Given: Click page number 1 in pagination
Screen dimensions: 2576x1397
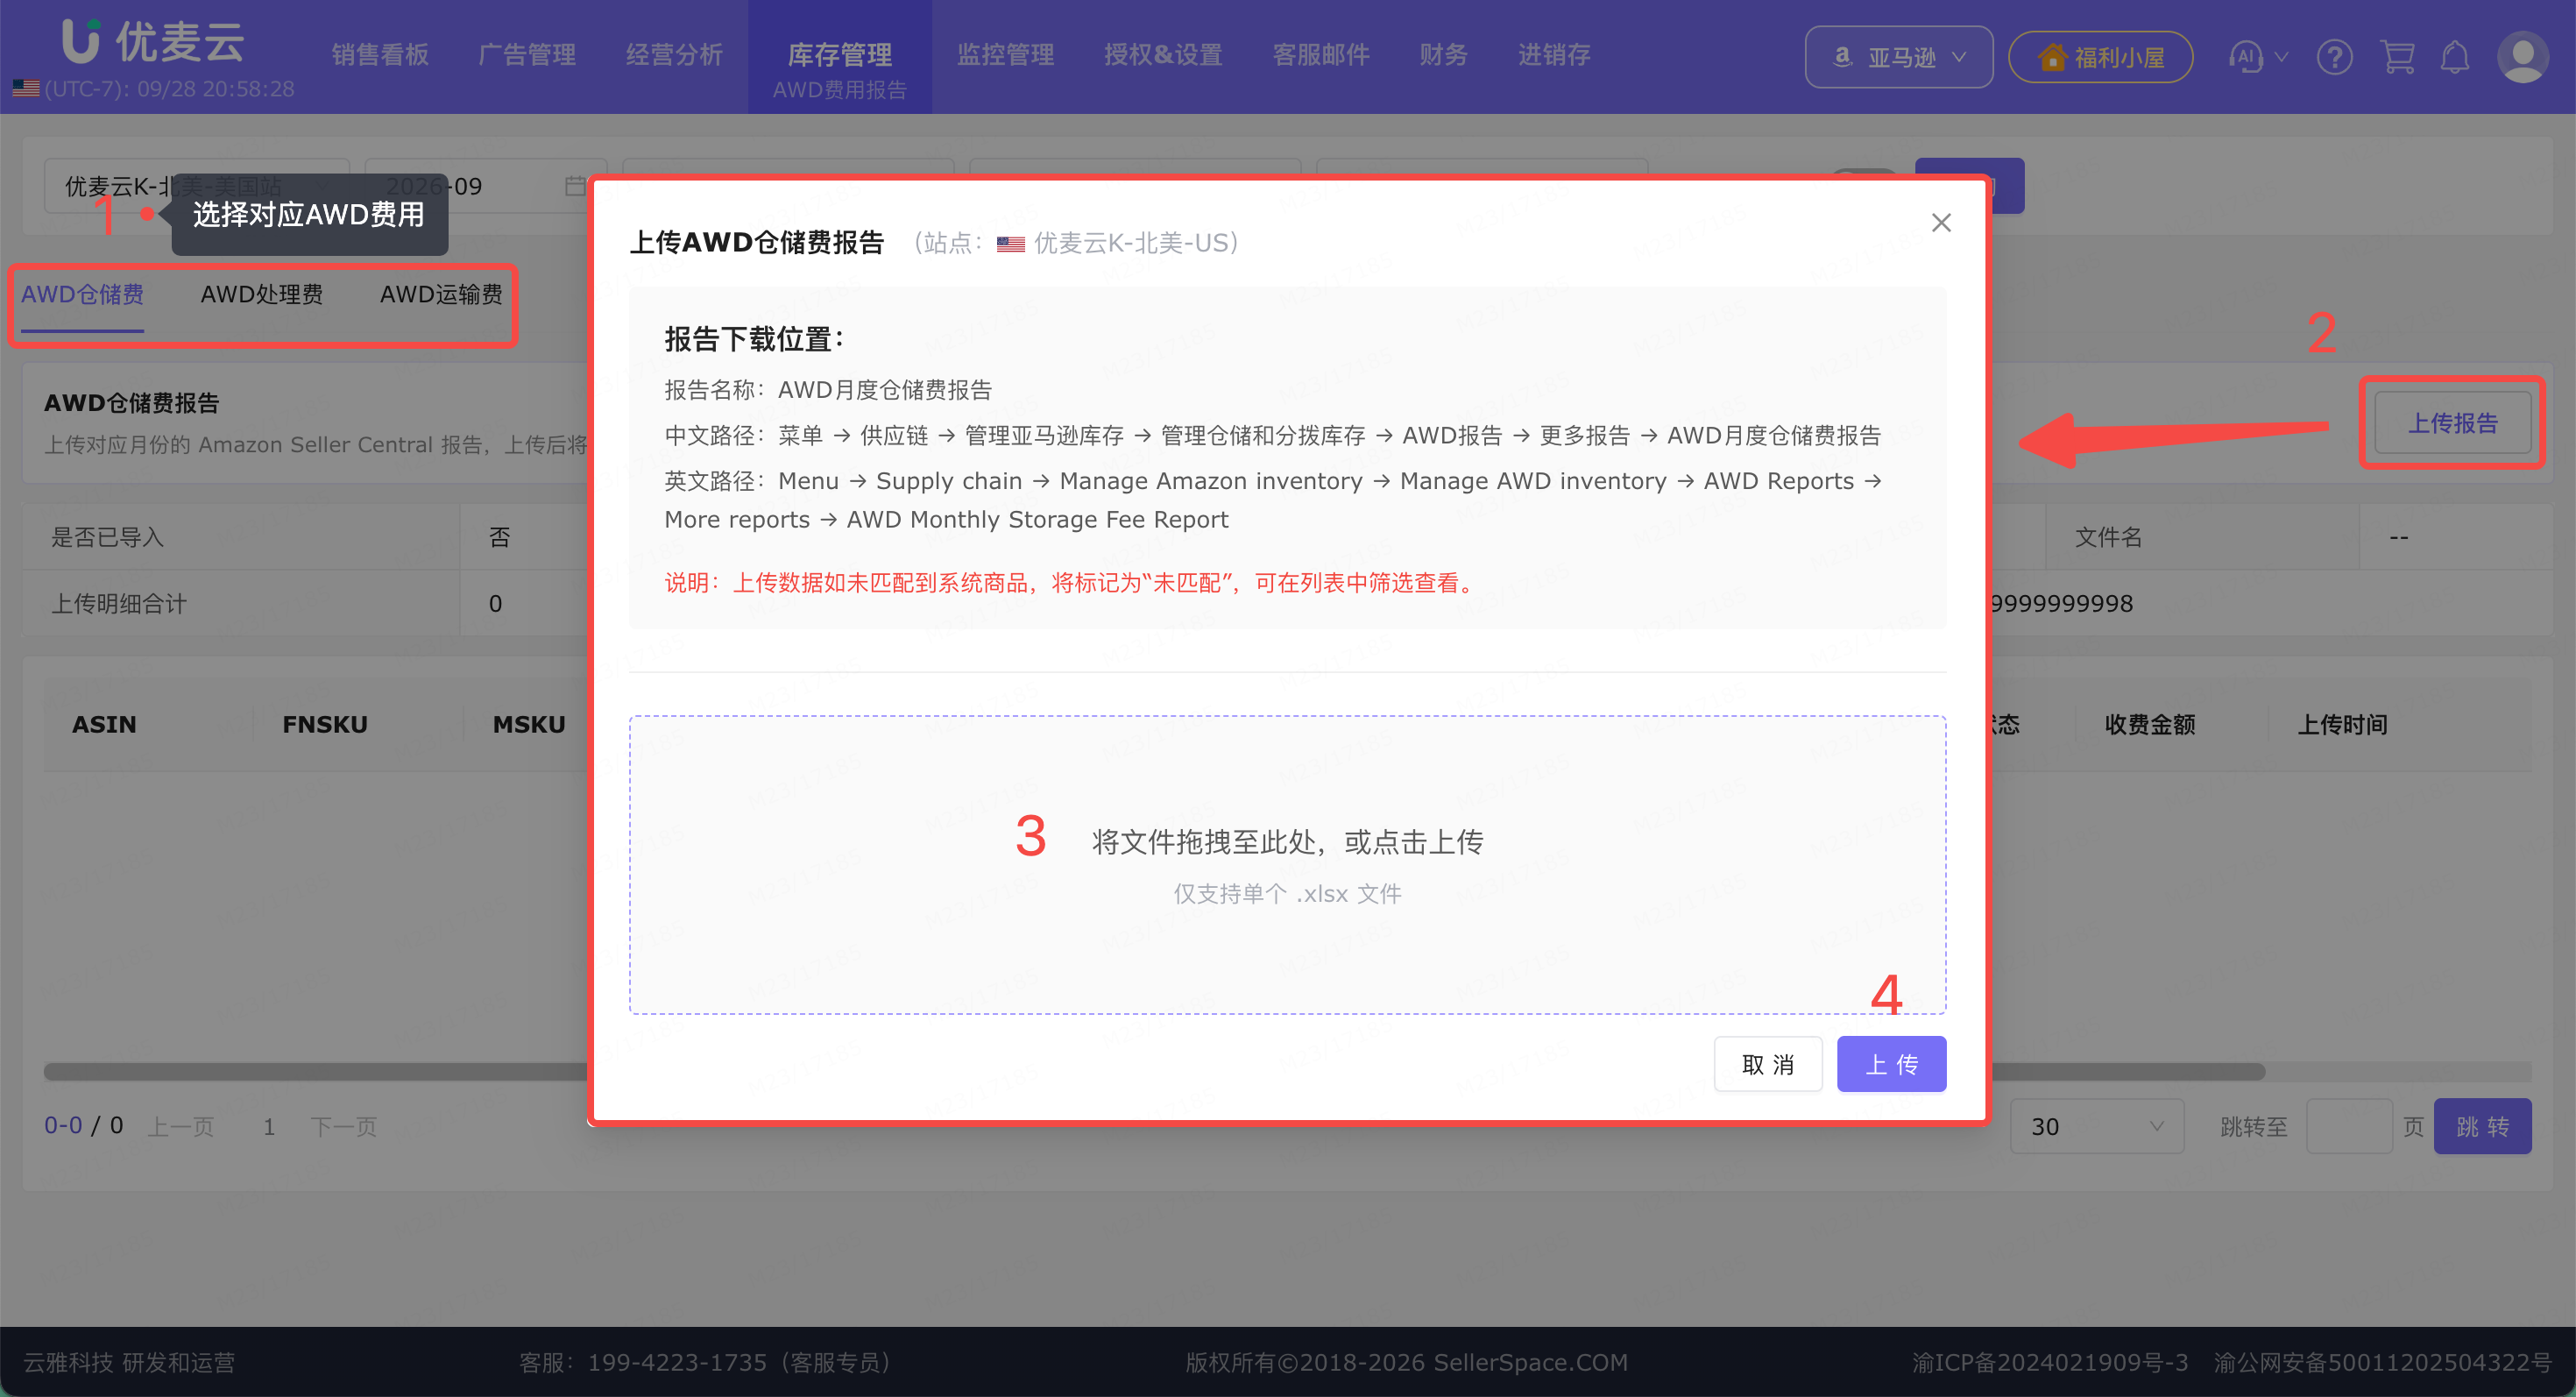Looking at the screenshot, I should [x=269, y=1127].
